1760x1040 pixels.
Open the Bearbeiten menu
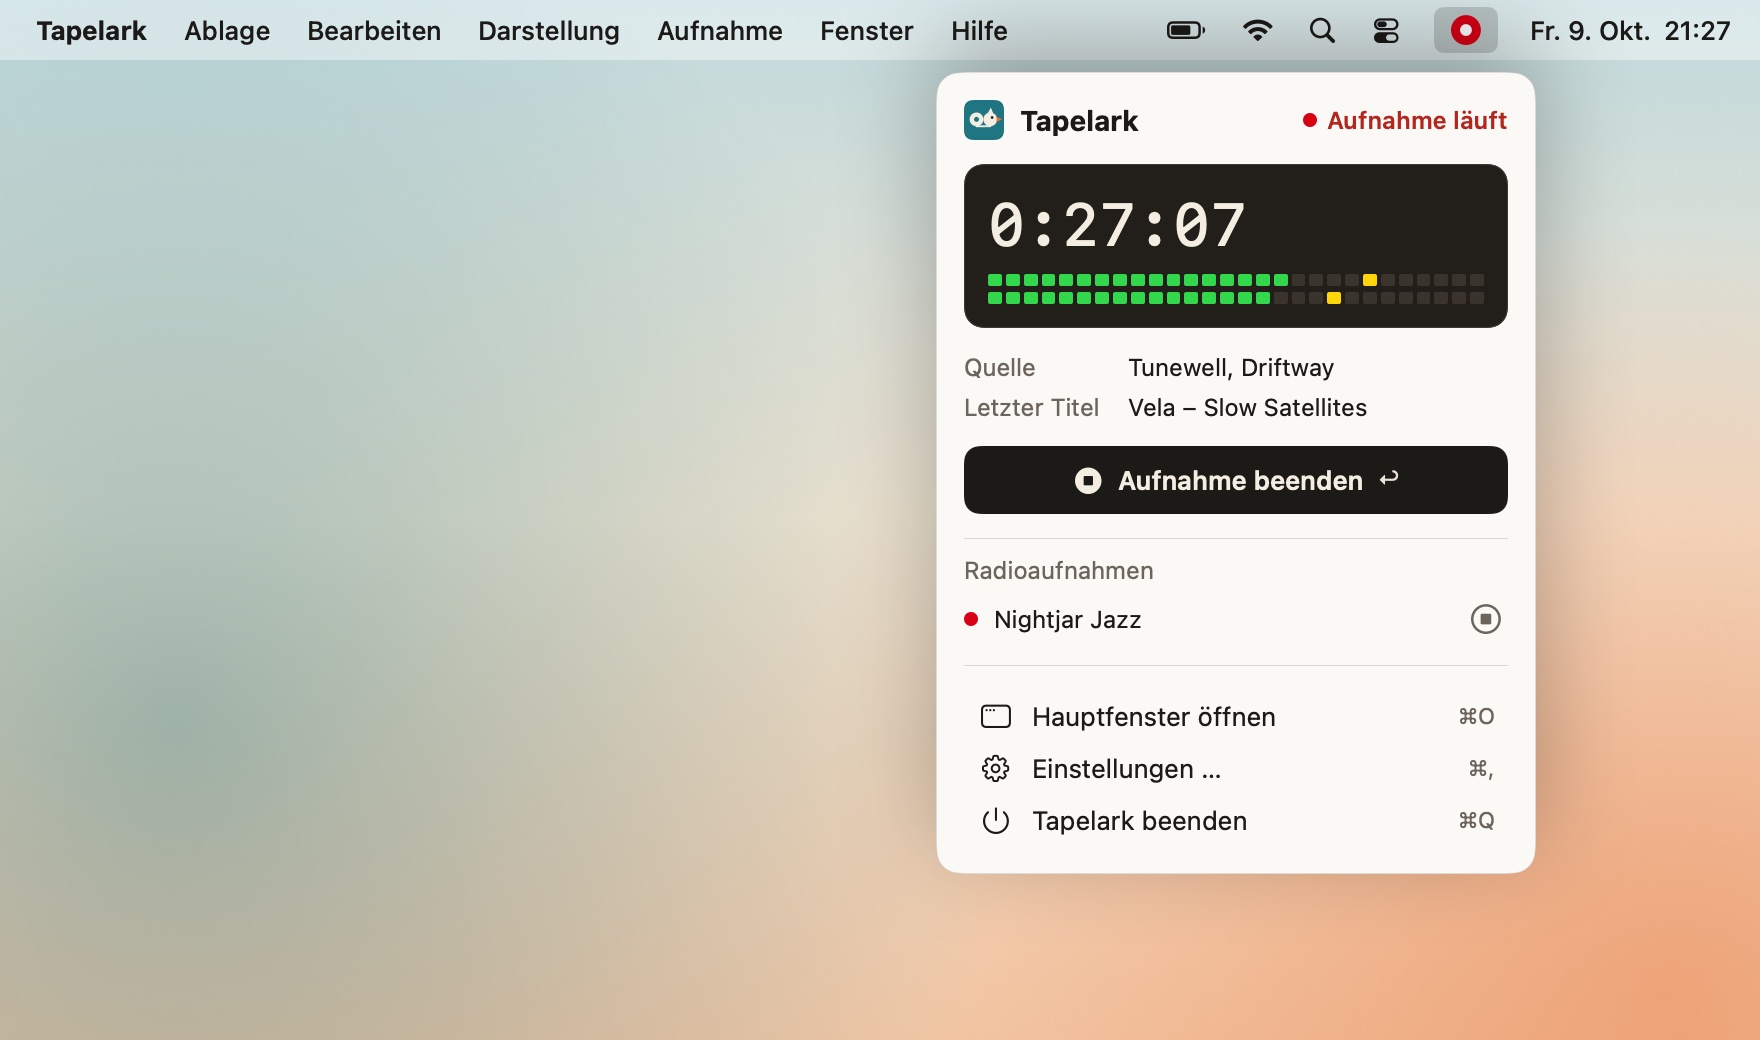point(374,31)
